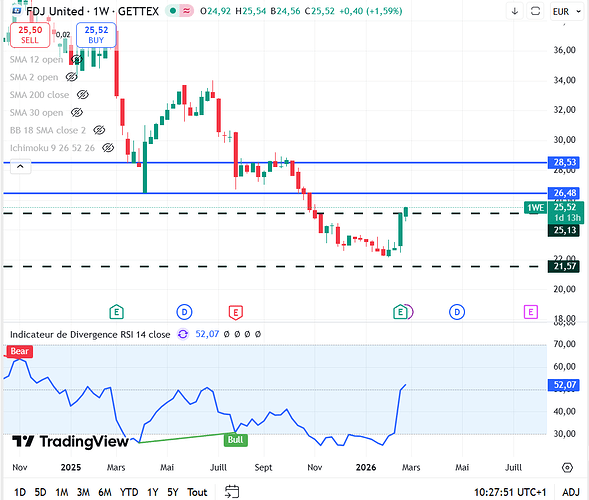Toggle visibility of SMA 12 open
Viewport: 589px width, 500px height.
(77, 59)
